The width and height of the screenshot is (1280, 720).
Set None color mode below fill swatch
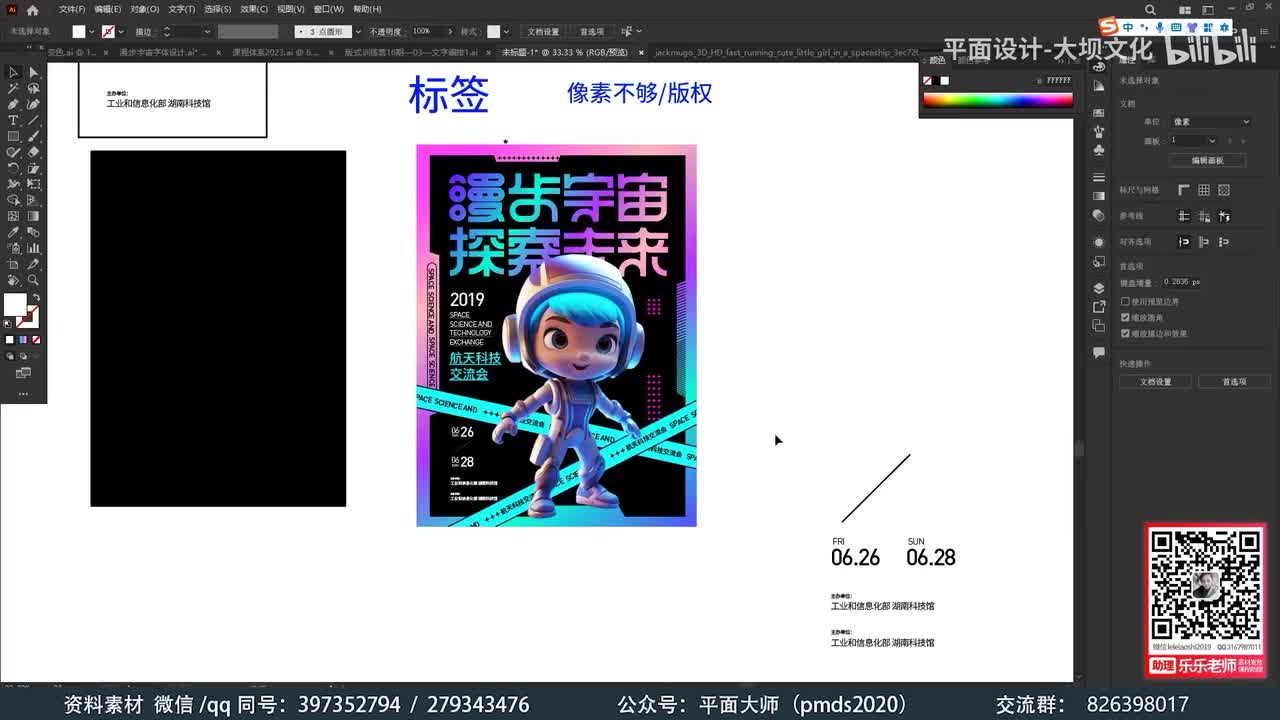pyautogui.click(x=36, y=339)
